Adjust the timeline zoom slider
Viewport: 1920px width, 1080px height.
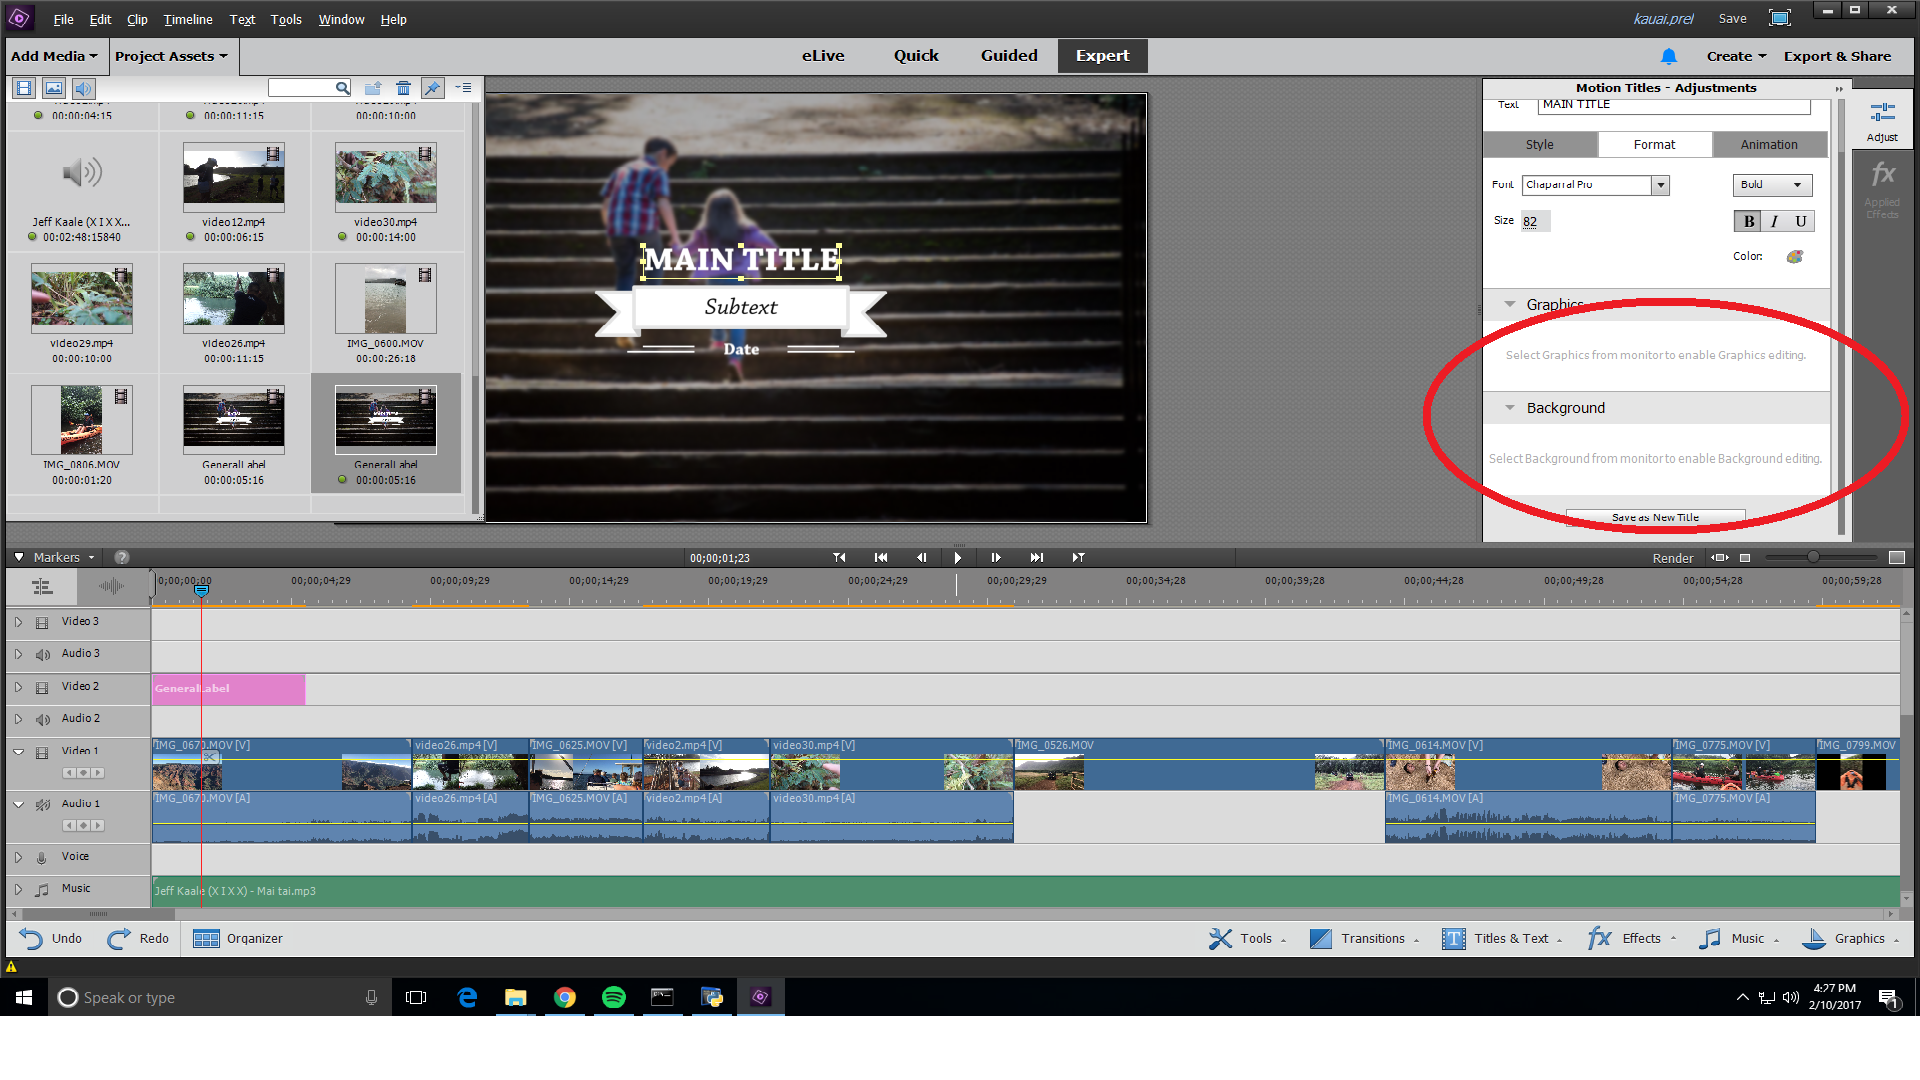tap(1812, 557)
